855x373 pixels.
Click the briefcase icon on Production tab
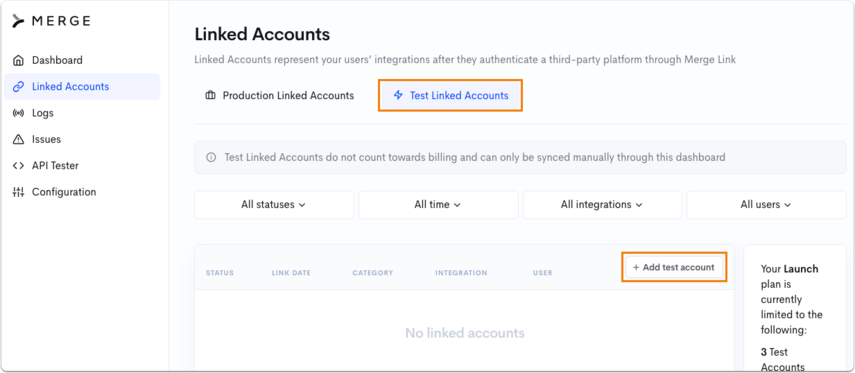coord(210,95)
